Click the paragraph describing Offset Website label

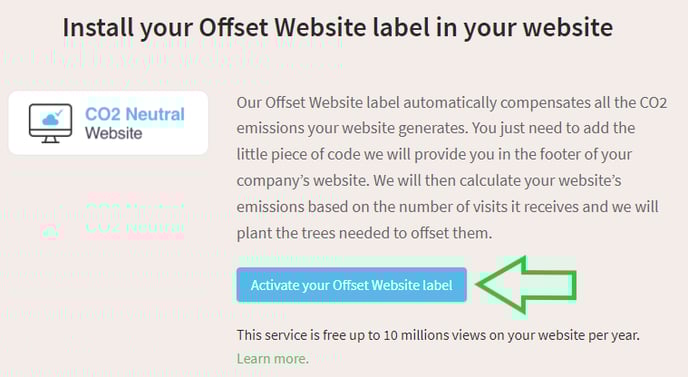coord(452,168)
